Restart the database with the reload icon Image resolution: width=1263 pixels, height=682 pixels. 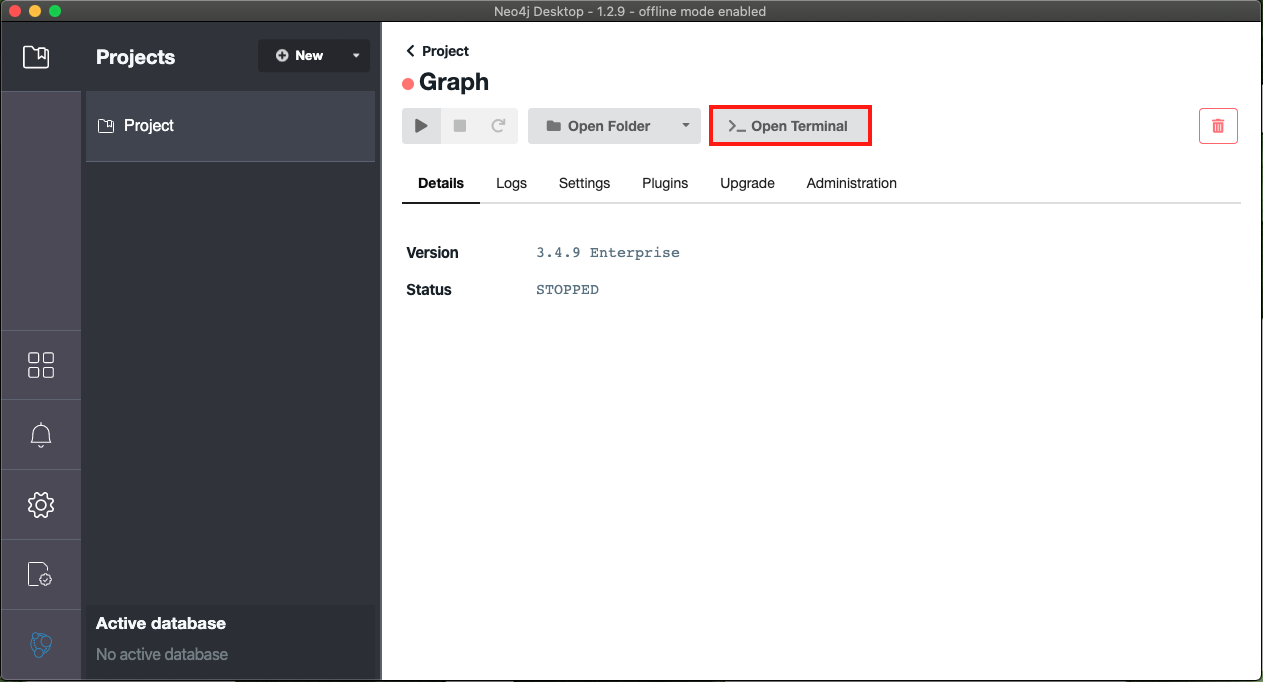498,126
